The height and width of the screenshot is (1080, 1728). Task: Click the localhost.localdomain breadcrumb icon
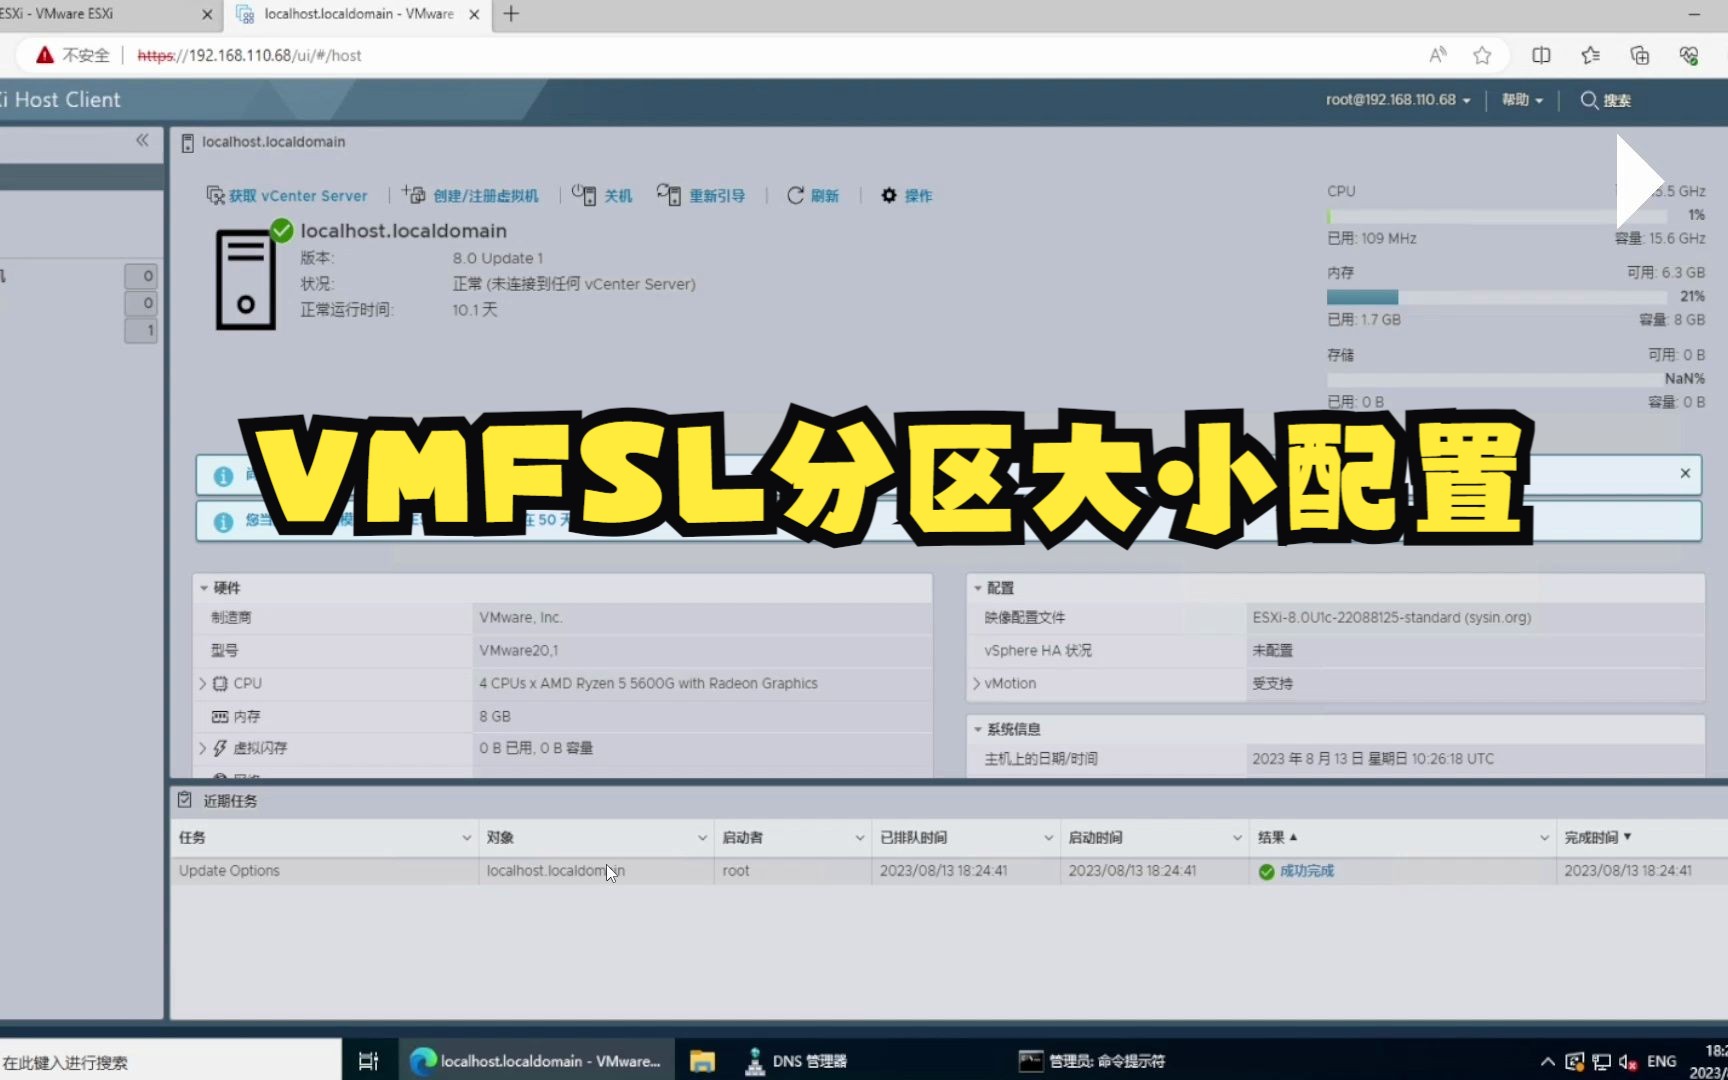[x=187, y=143]
